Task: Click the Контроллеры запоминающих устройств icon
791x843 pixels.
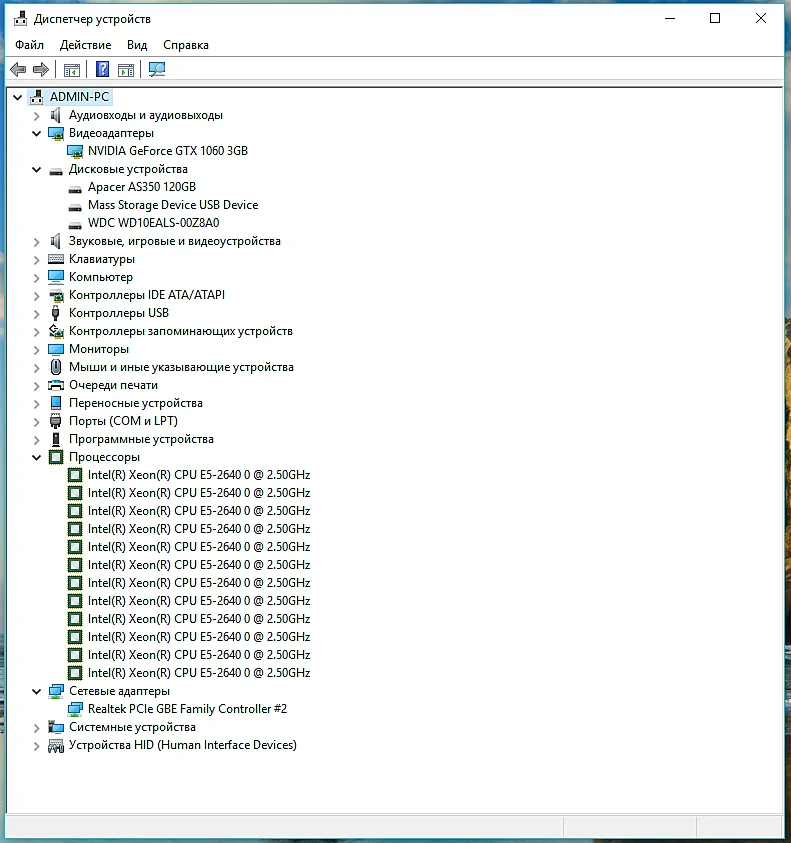Action: [56, 331]
